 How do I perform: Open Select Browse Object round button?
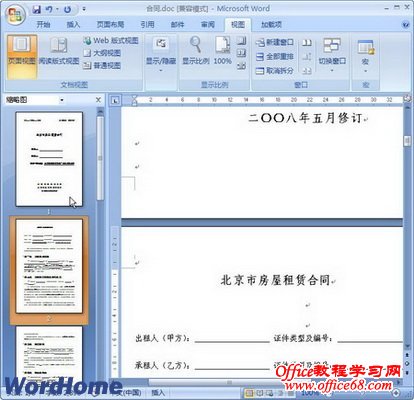point(407,363)
